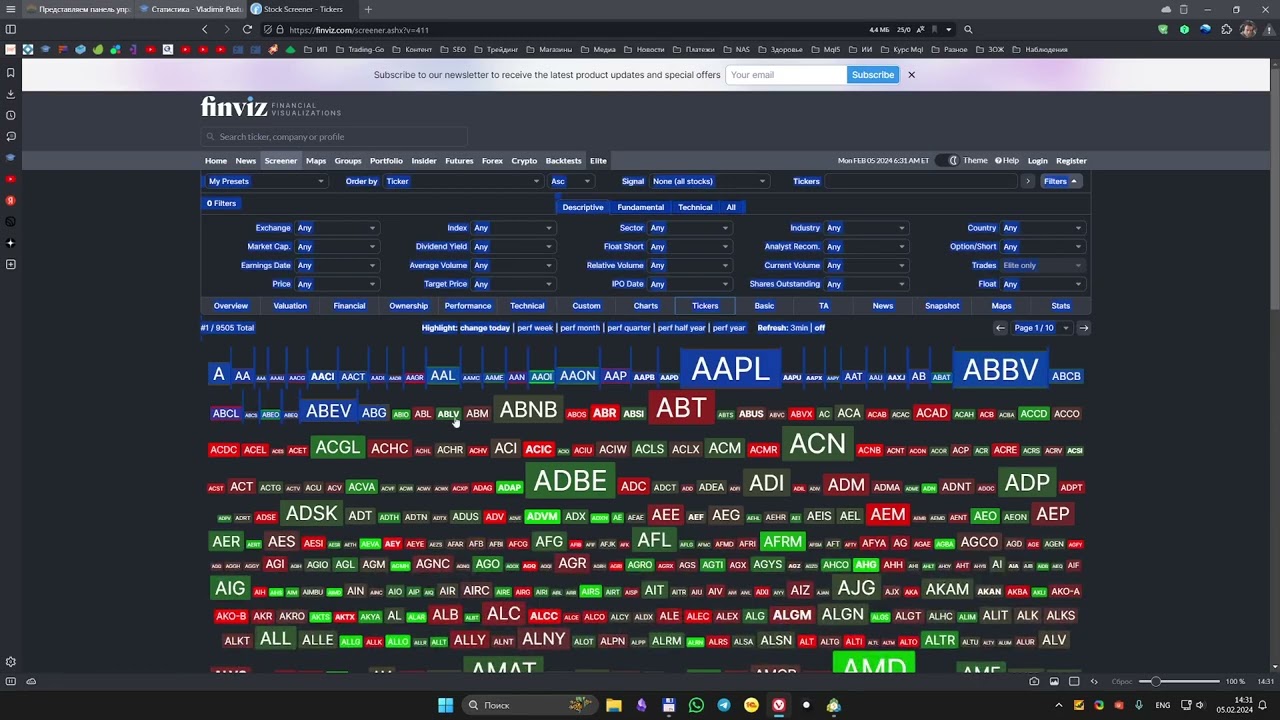Open the Order by Ticker dropdown
This screenshot has height=720, width=1280.
(x=462, y=181)
